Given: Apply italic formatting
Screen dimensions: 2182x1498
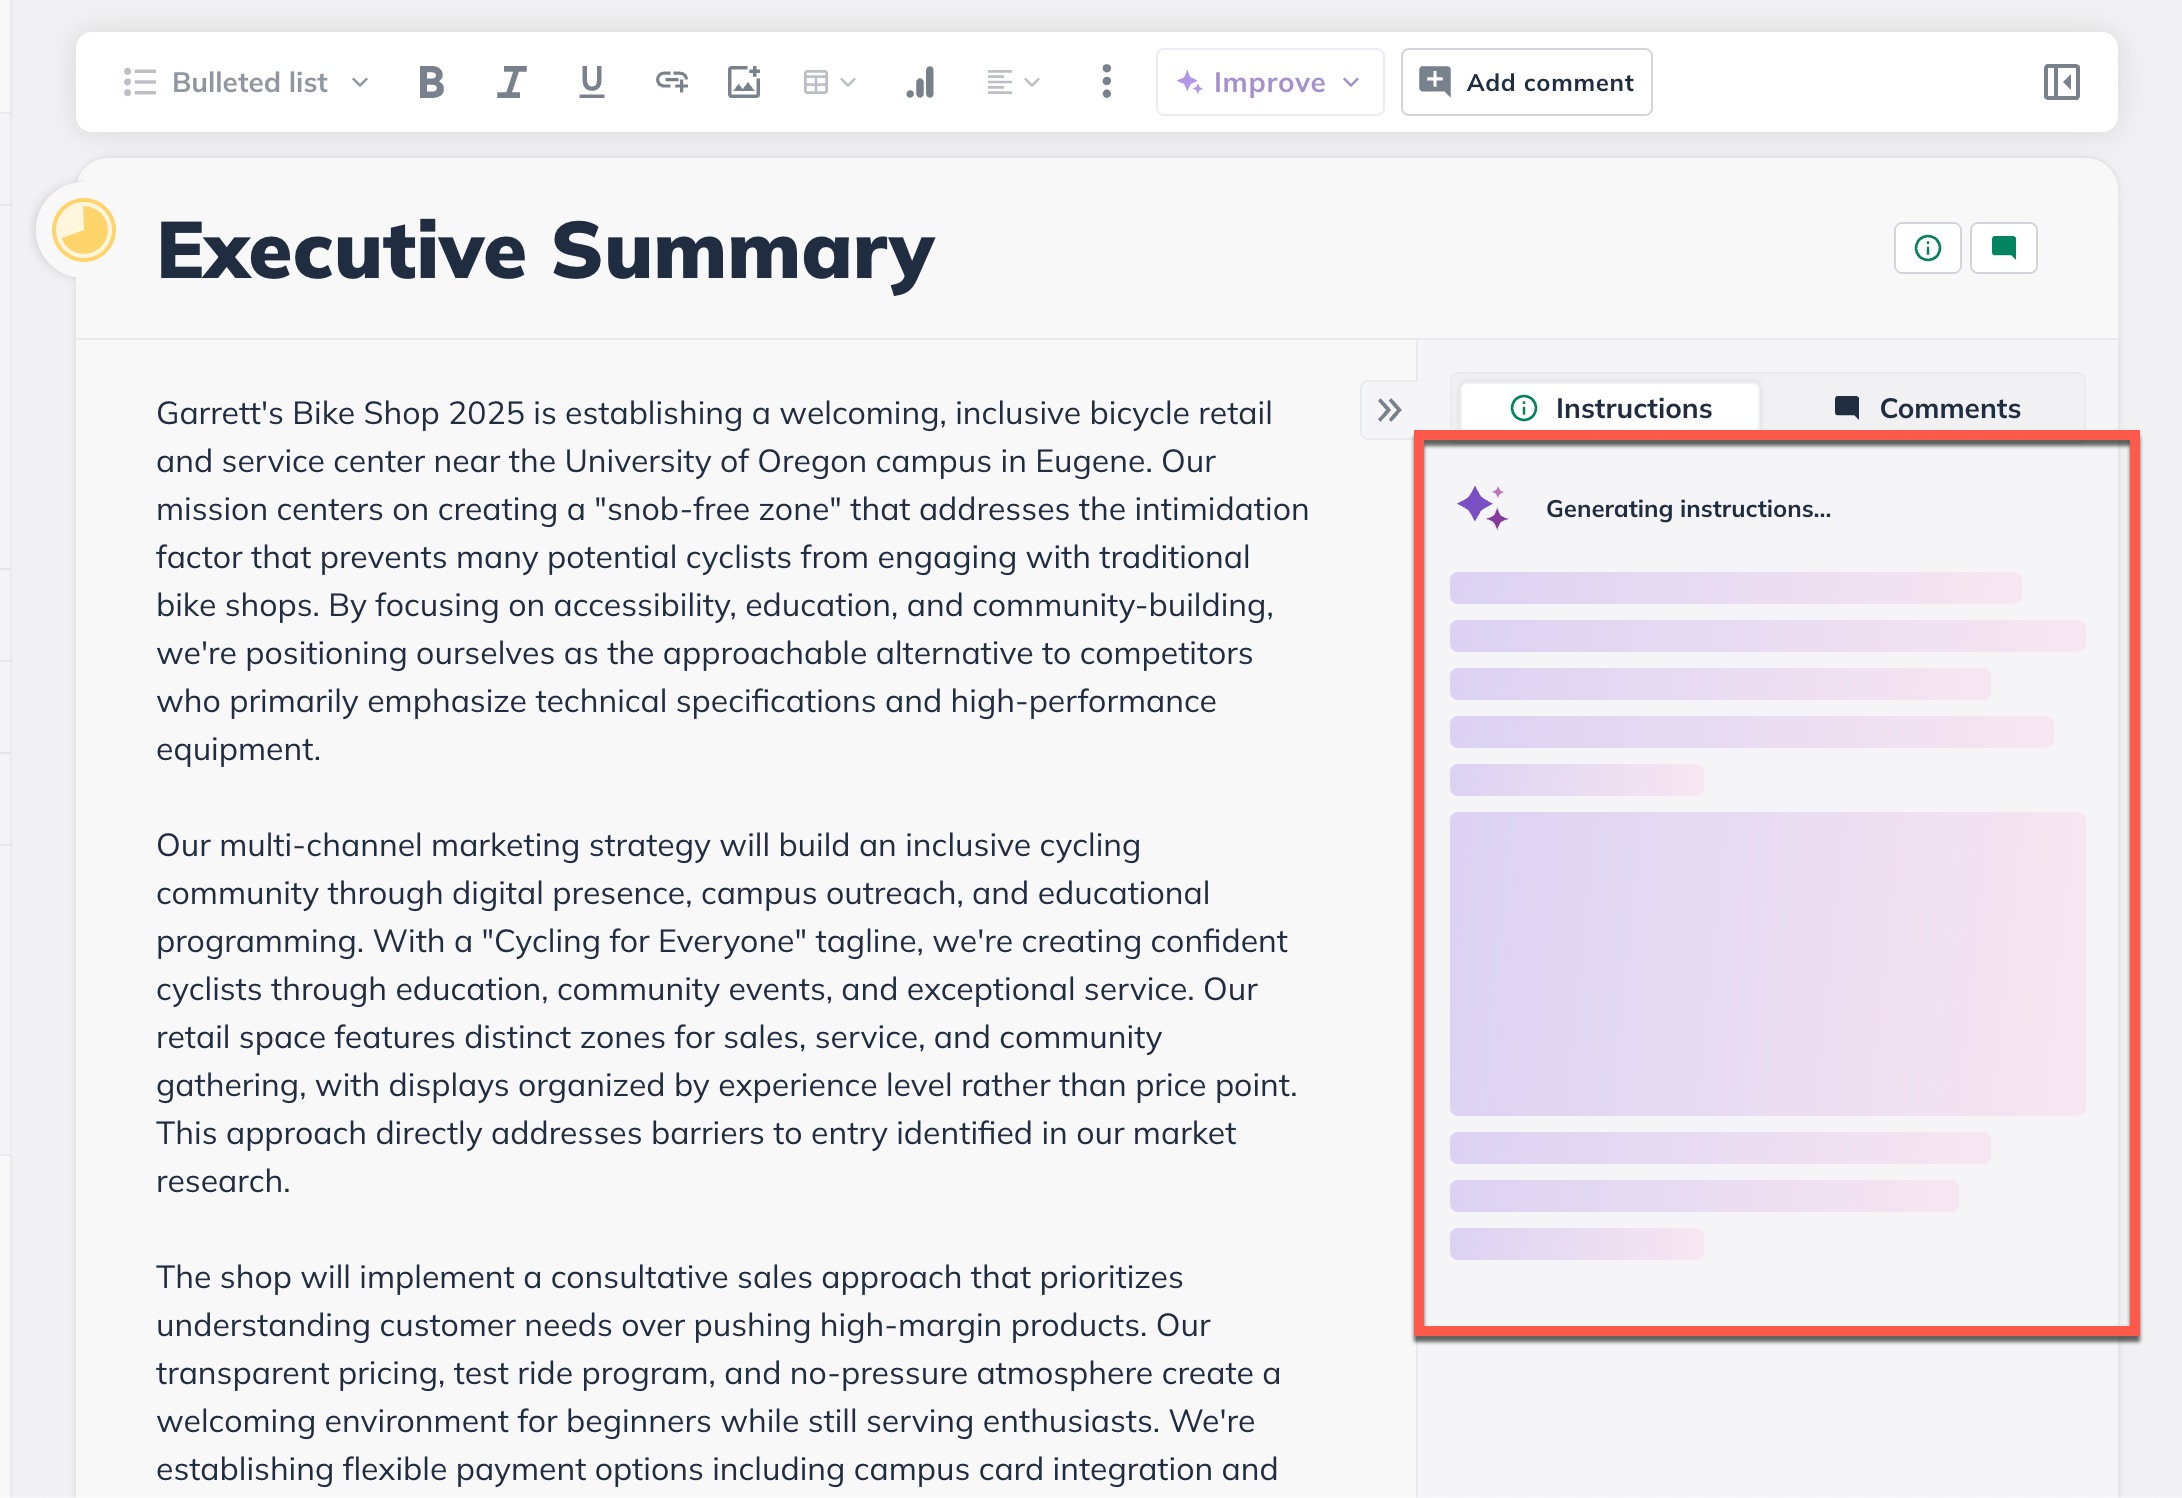Looking at the screenshot, I should (511, 82).
